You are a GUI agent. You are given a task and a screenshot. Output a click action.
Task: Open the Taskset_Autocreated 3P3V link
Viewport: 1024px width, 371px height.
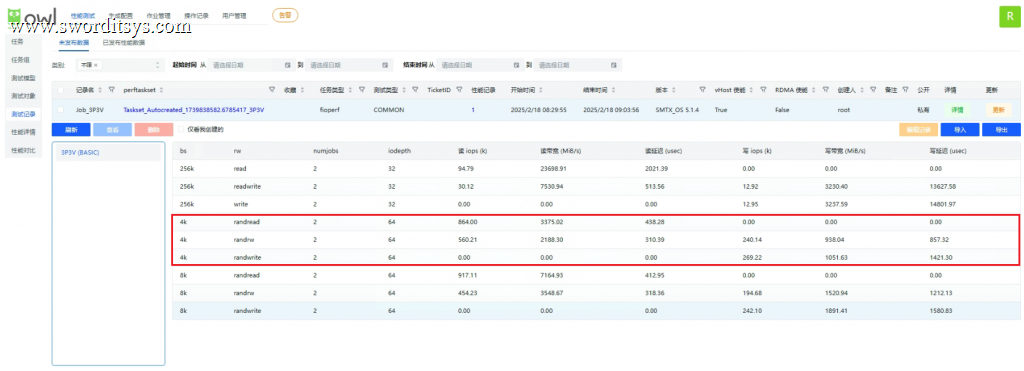pos(193,110)
